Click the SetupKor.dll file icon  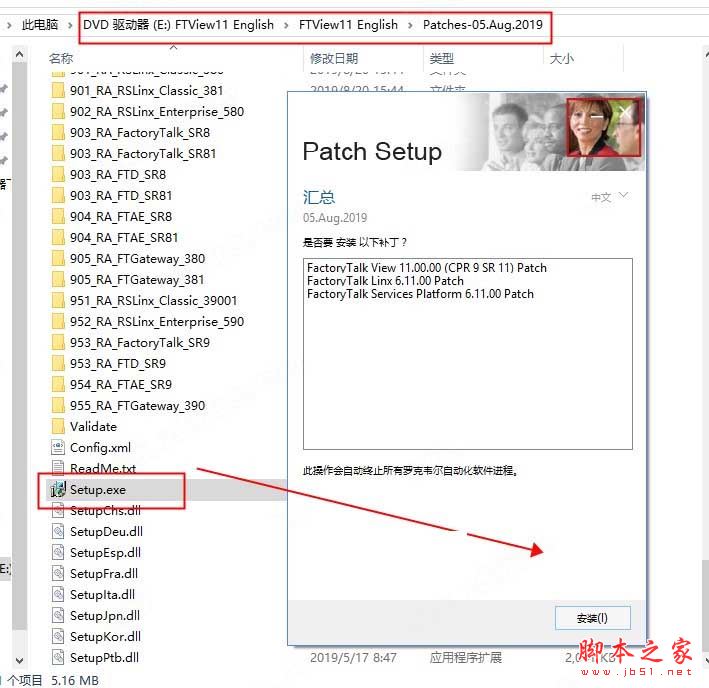58,636
